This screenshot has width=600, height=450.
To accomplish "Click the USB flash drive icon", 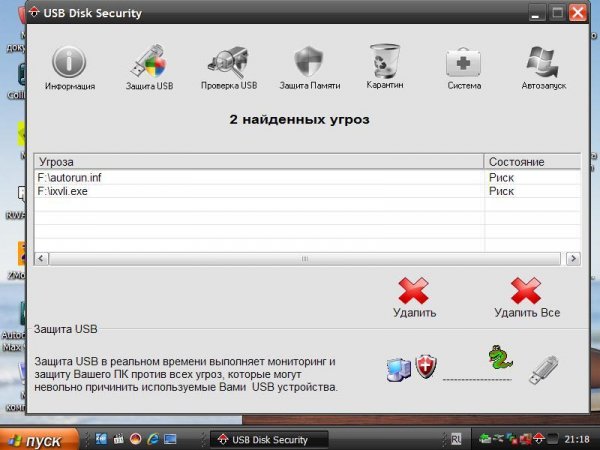I will coord(544,369).
